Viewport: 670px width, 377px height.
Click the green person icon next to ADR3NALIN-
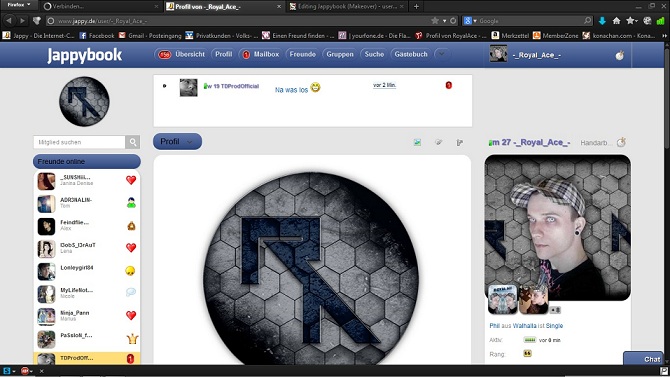coord(131,203)
